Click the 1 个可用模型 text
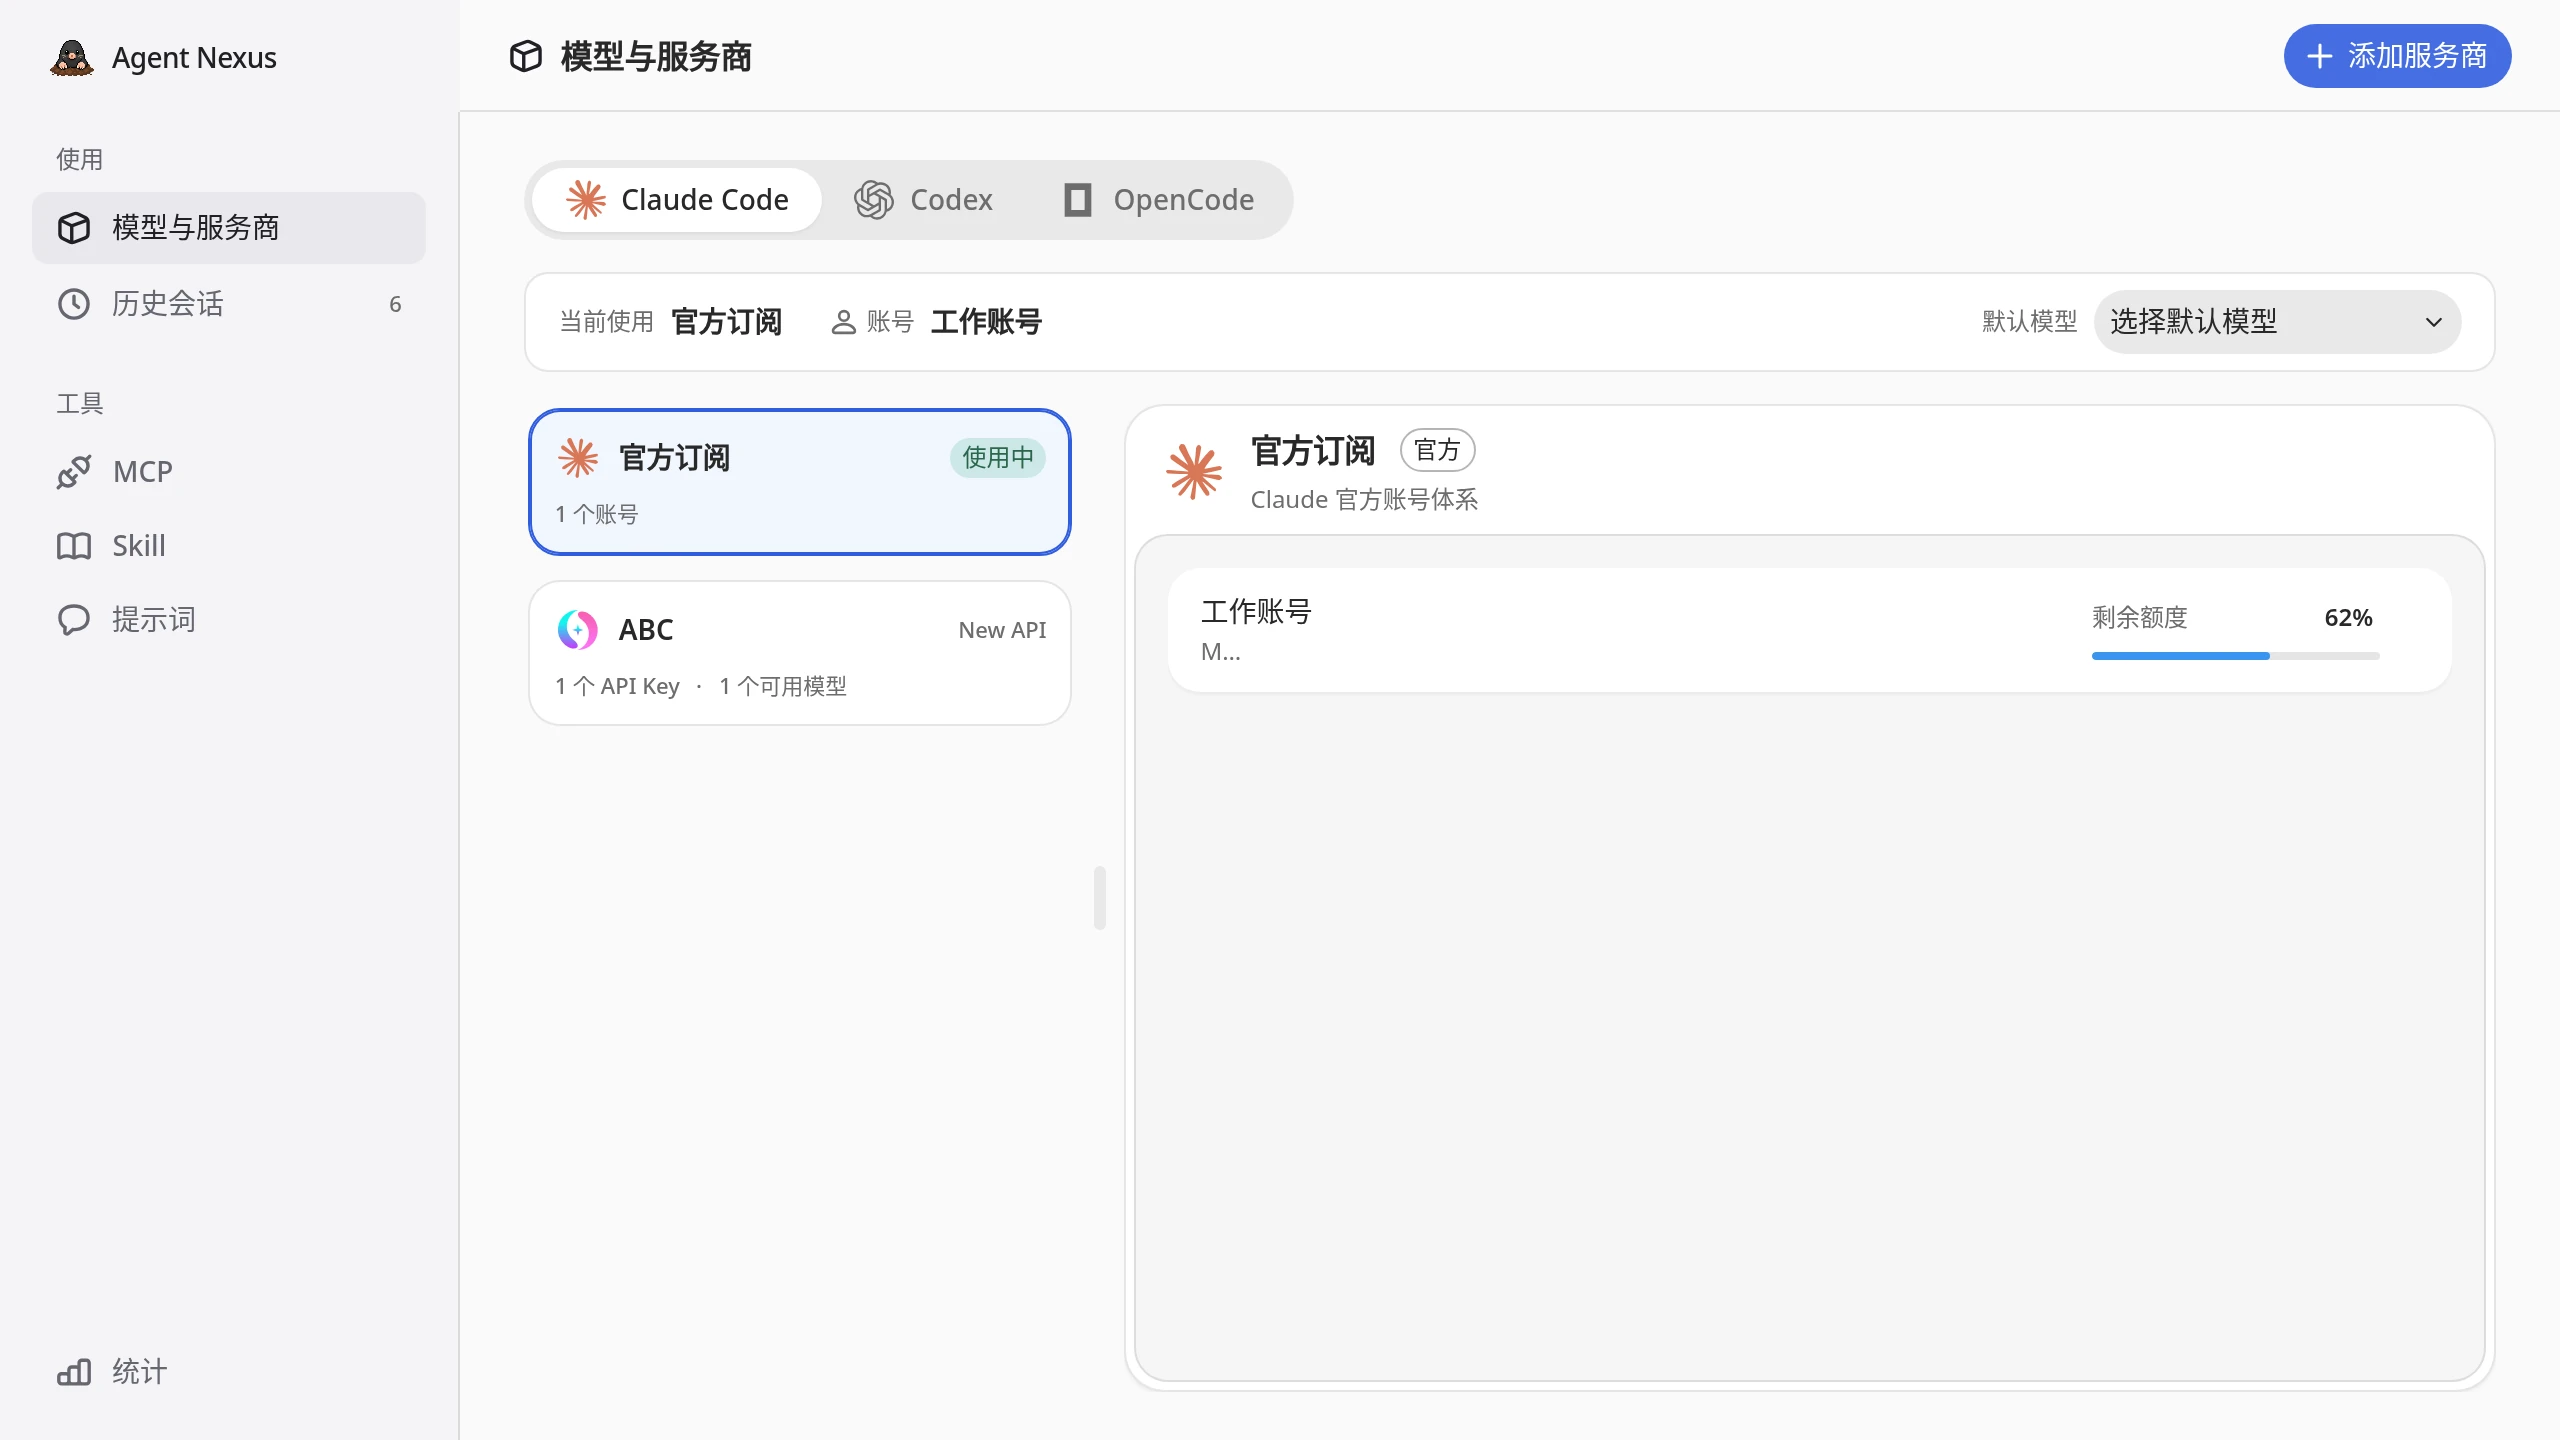The image size is (2560, 1440). tap(783, 686)
